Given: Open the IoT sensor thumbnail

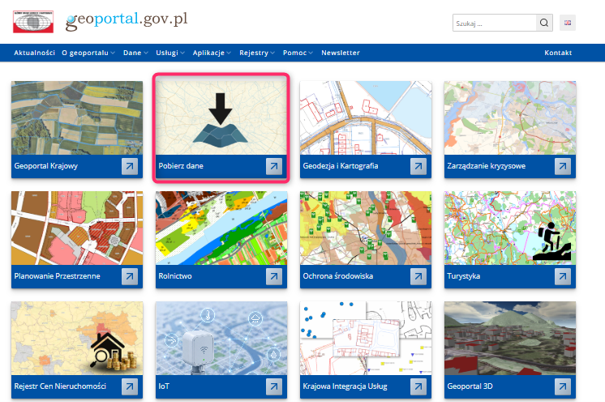Looking at the screenshot, I should click(221, 338).
